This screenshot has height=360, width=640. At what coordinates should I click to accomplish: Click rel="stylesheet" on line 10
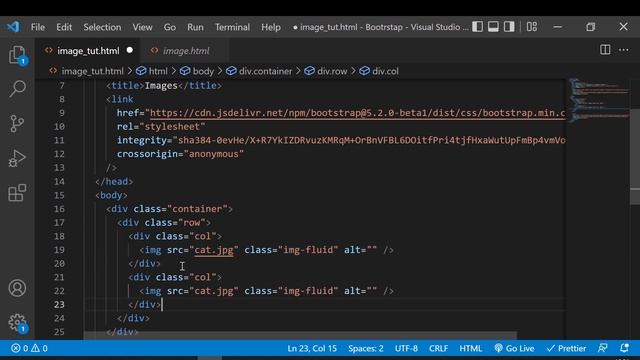[161, 127]
